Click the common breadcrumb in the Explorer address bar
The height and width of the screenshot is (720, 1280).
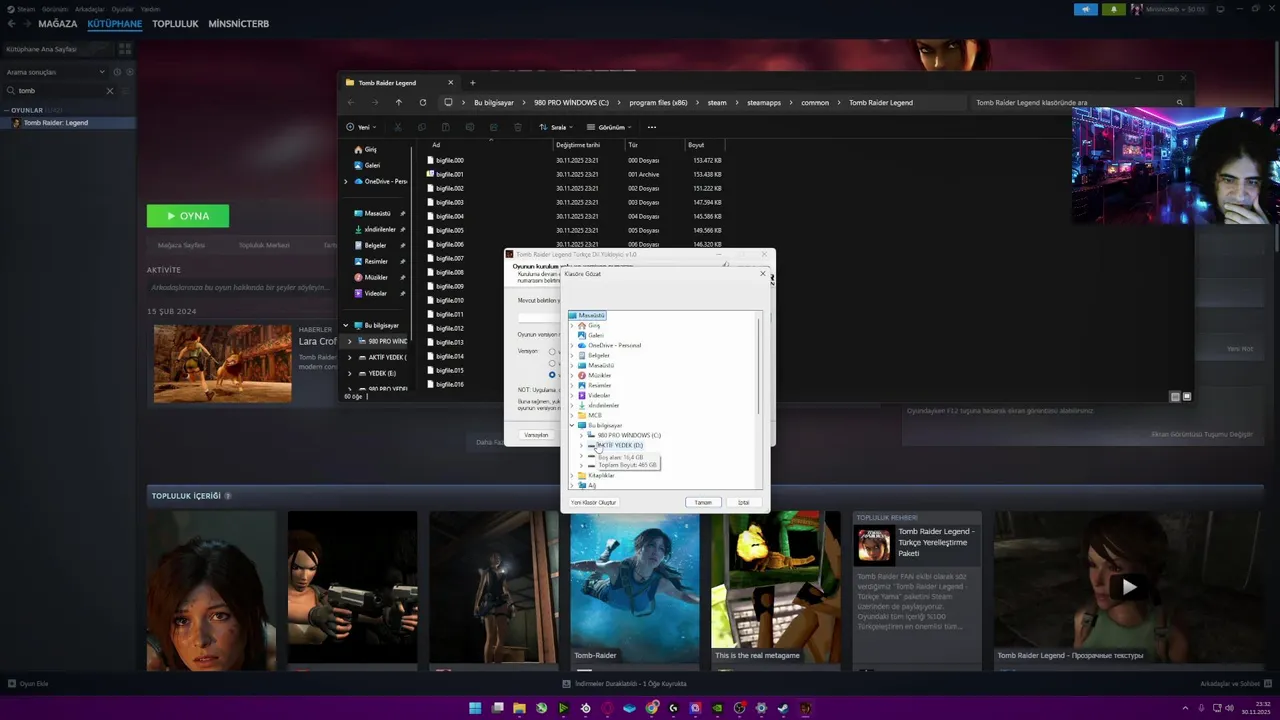(x=815, y=102)
